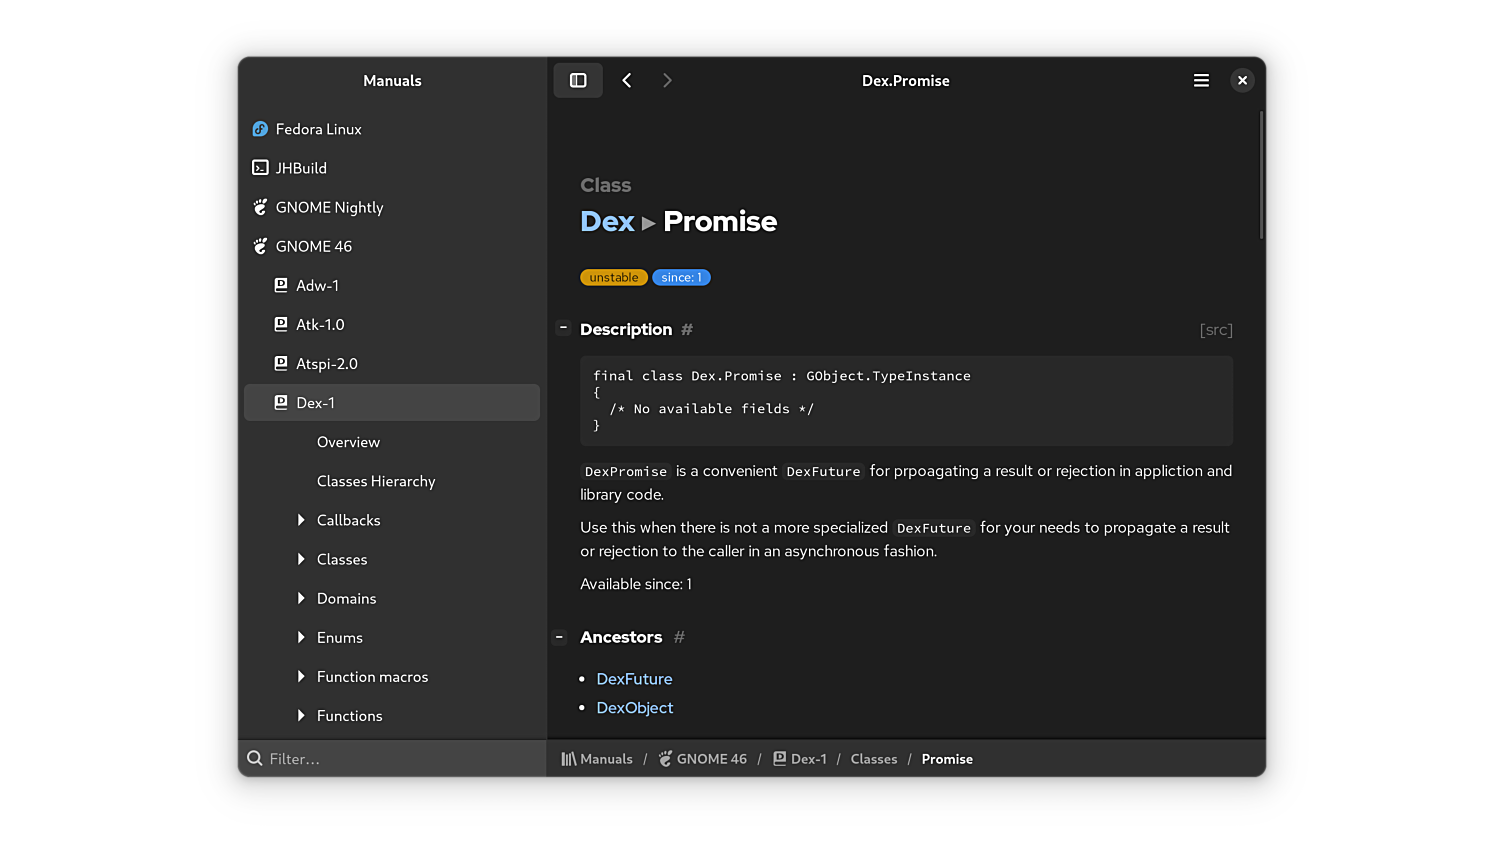
Task: Click the JHBuild terminal icon
Action: pos(260,168)
